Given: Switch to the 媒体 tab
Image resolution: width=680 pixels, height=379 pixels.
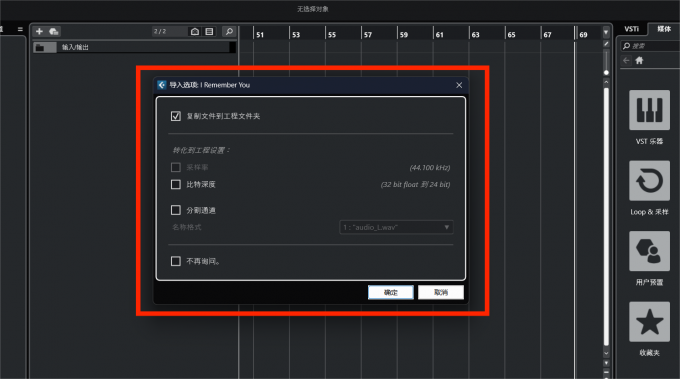Looking at the screenshot, I should tap(664, 29).
